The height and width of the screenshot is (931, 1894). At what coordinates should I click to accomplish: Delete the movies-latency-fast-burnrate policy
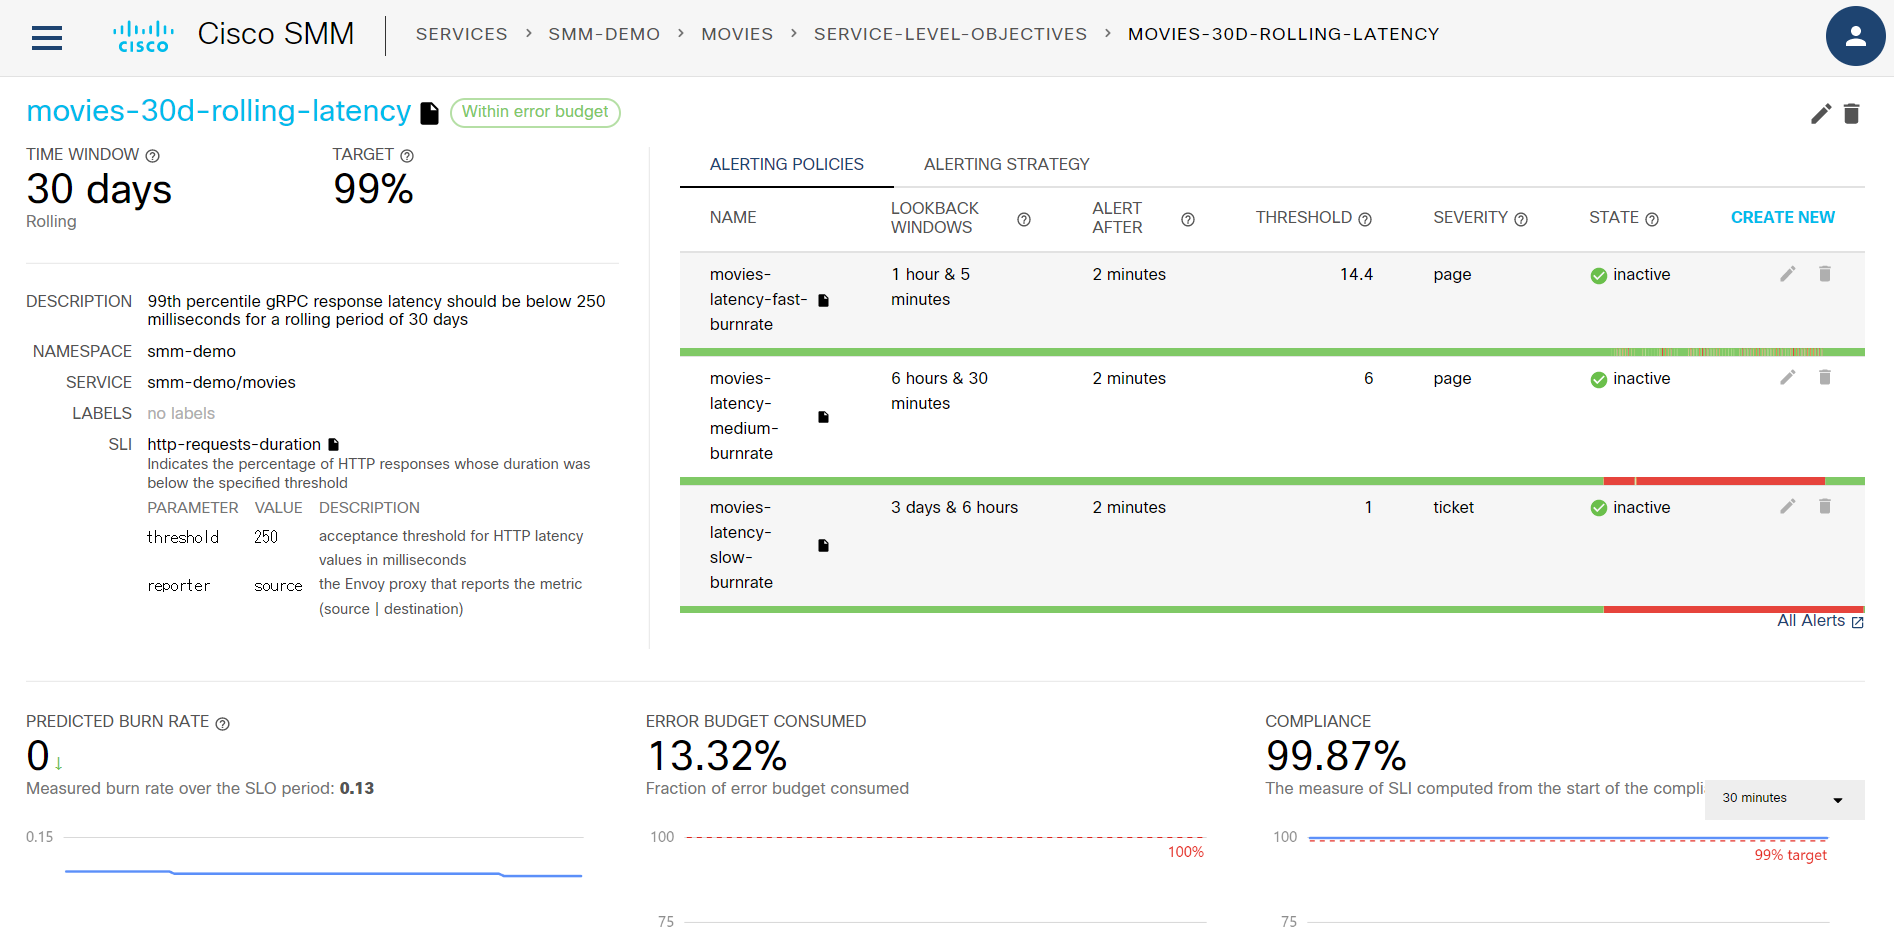[1825, 274]
